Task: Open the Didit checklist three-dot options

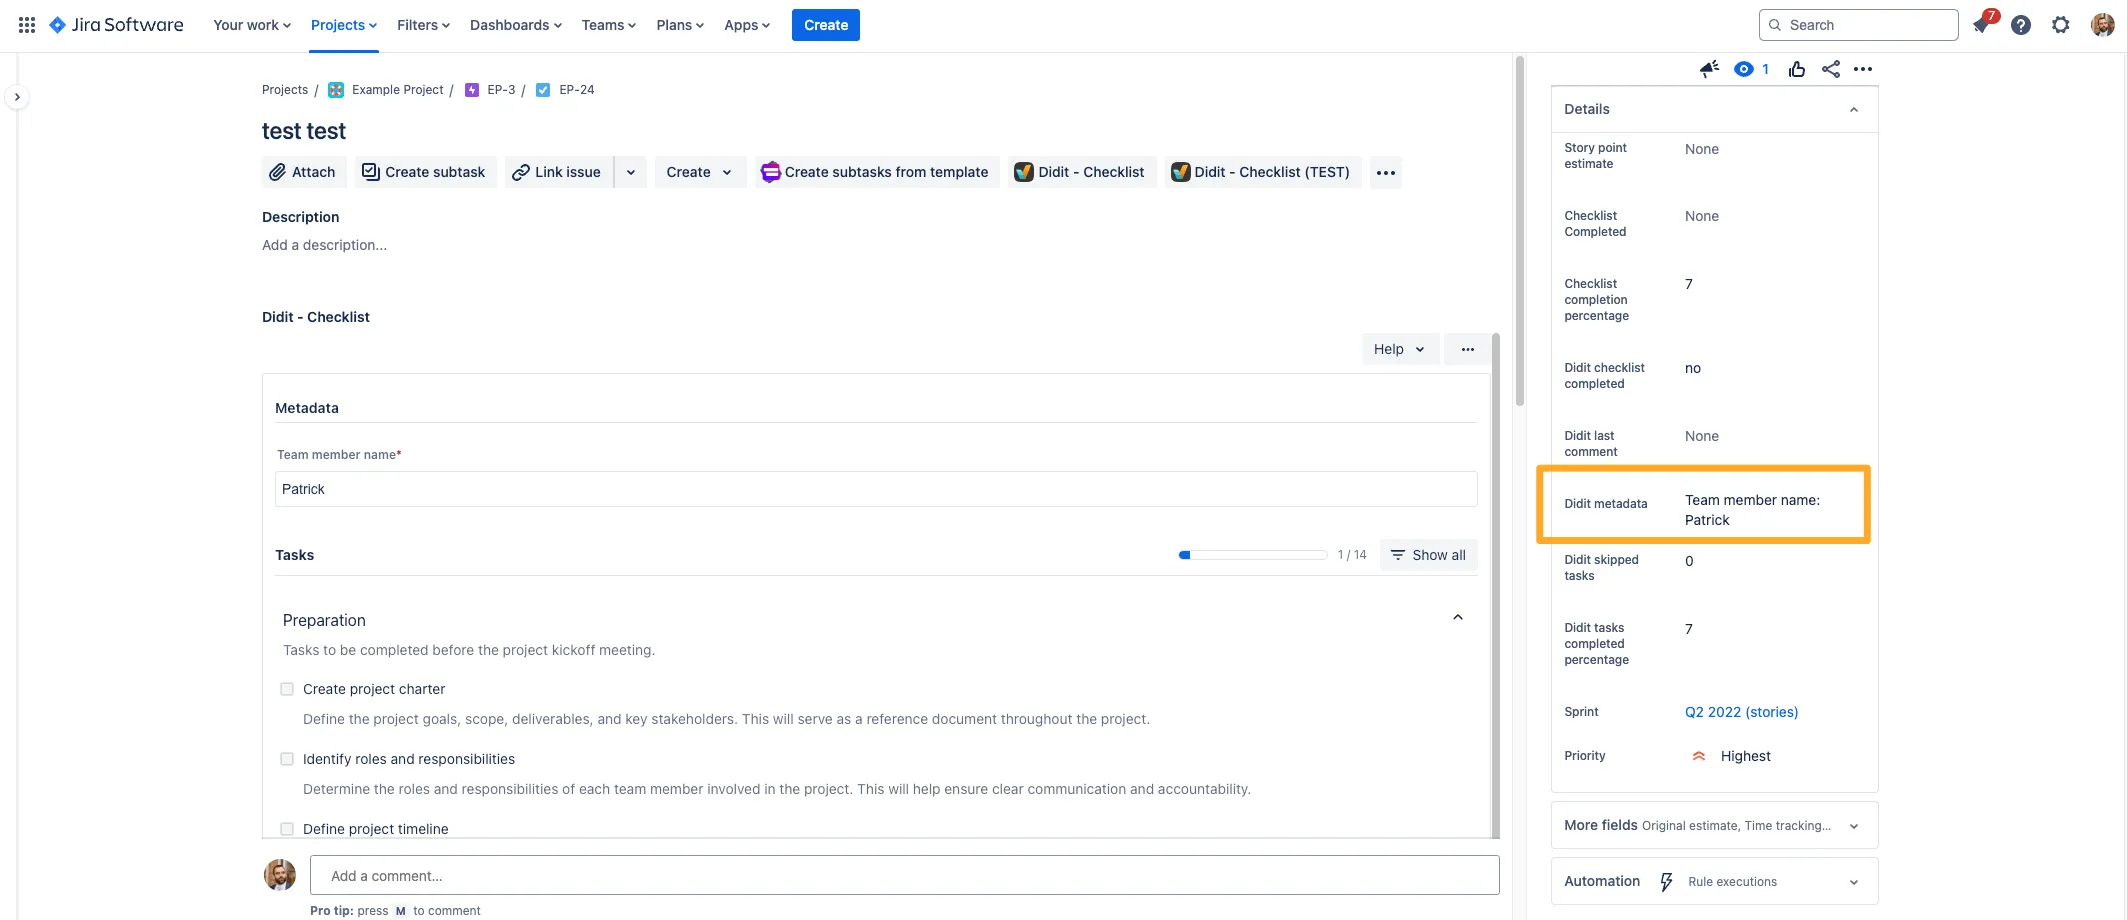Action: click(1468, 349)
